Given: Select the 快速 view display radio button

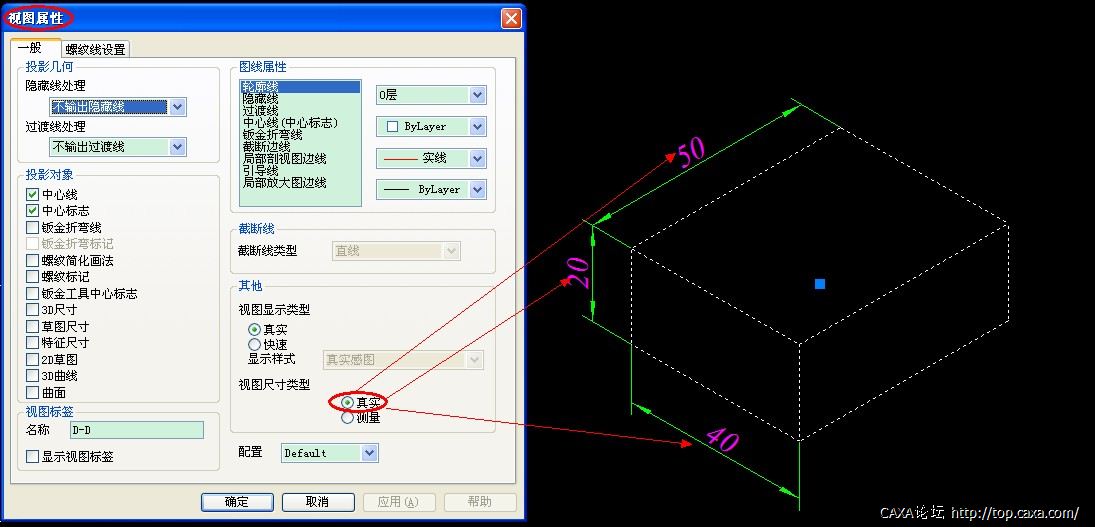Looking at the screenshot, I should 254,344.
